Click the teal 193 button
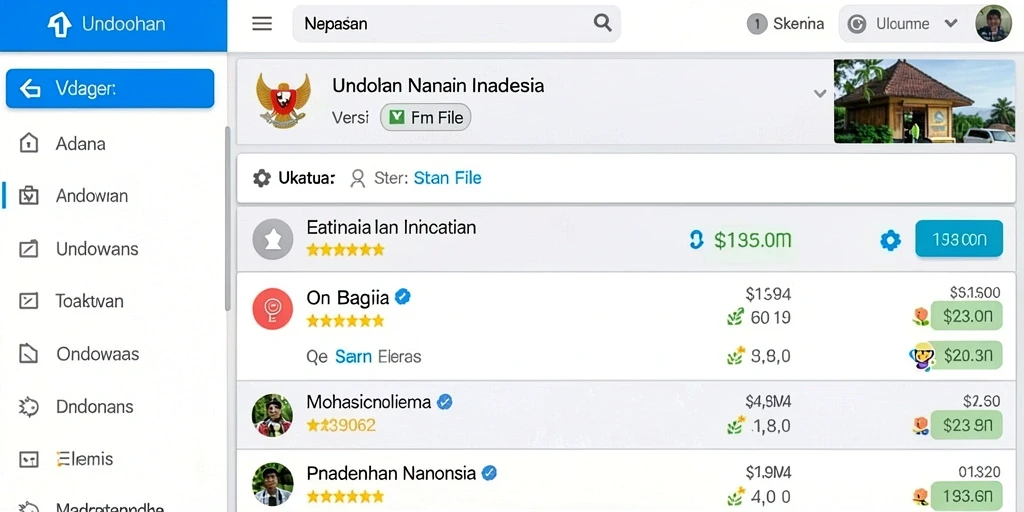This screenshot has height=512, width=1024. (x=959, y=238)
